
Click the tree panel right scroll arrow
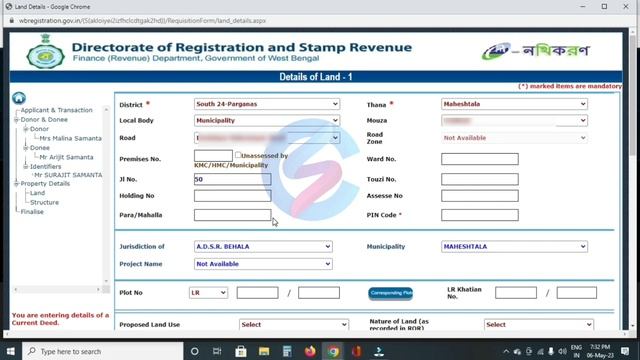(x=98, y=289)
